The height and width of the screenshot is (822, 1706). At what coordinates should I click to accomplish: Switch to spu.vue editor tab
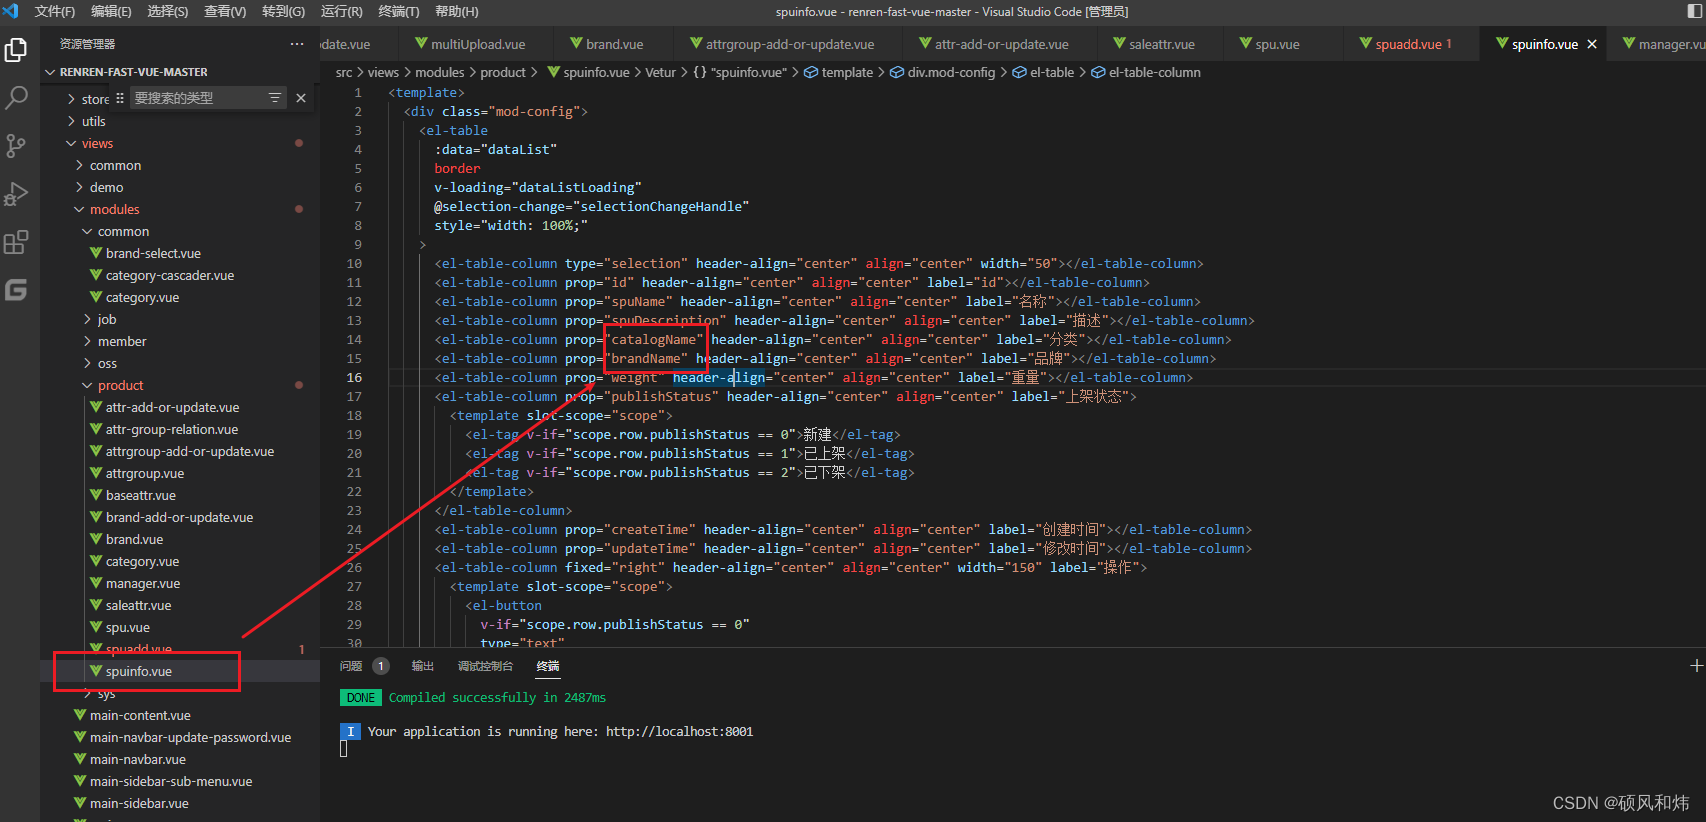click(x=1277, y=44)
